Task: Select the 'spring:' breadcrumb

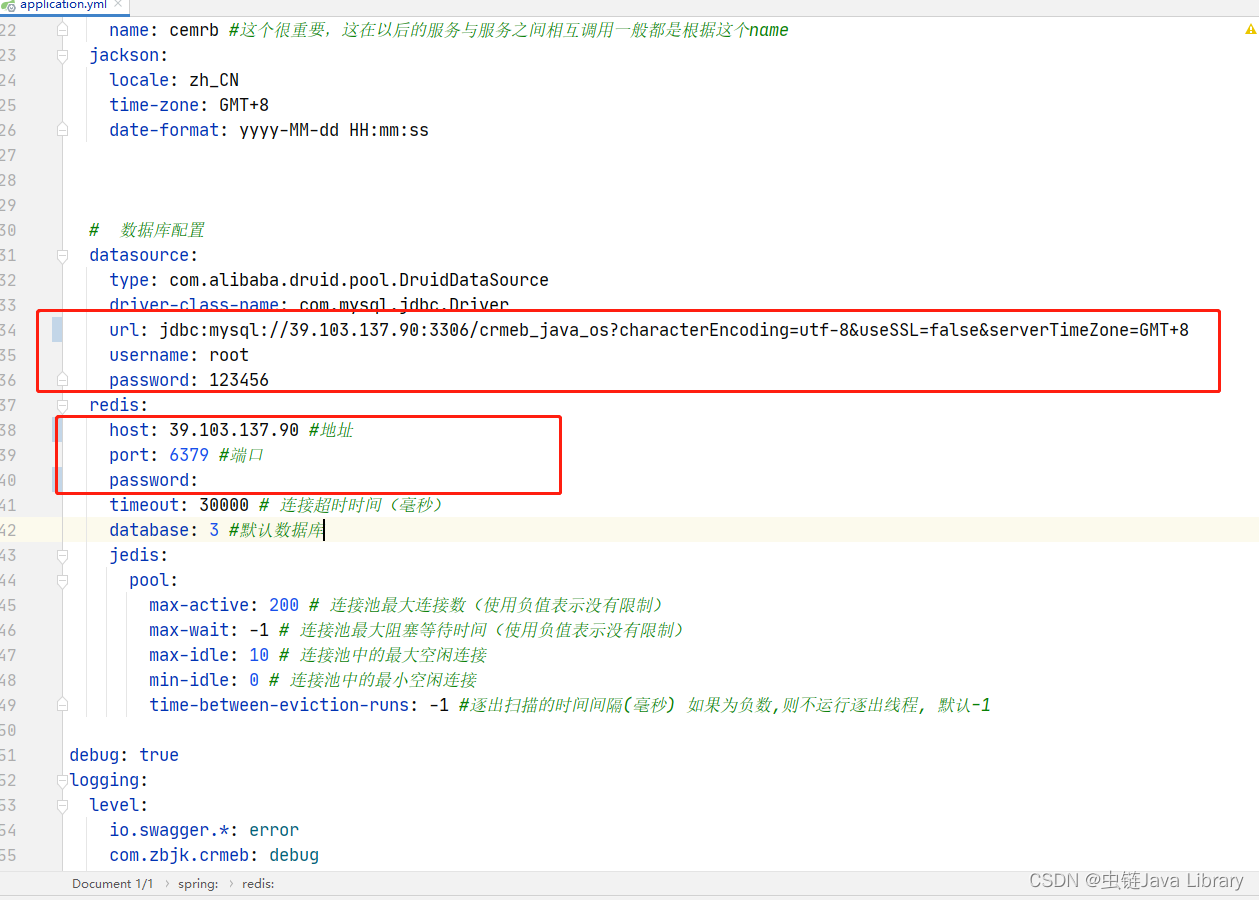Action: click(x=199, y=884)
